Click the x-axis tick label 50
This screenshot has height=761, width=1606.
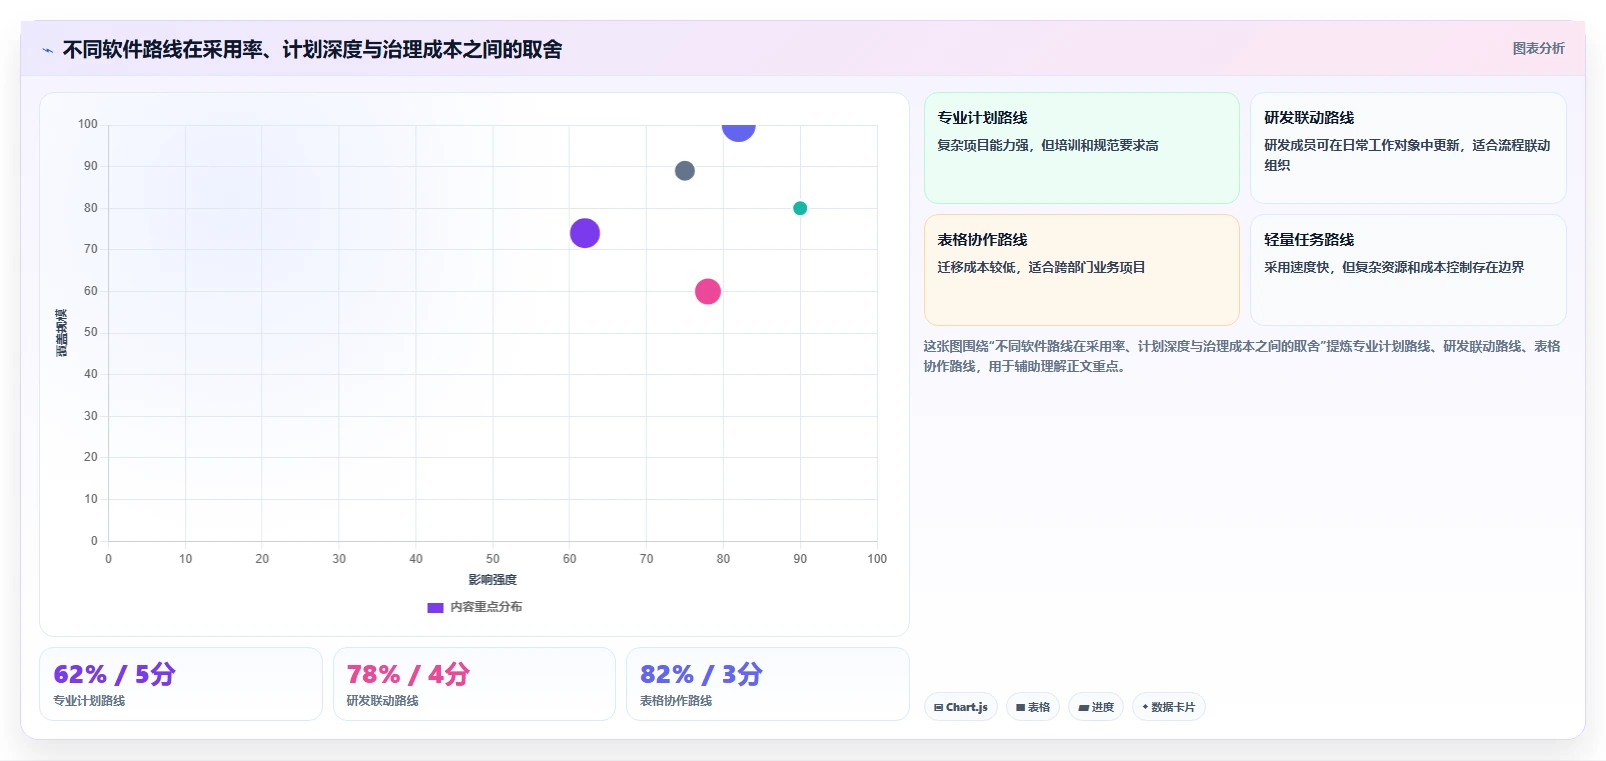(493, 559)
